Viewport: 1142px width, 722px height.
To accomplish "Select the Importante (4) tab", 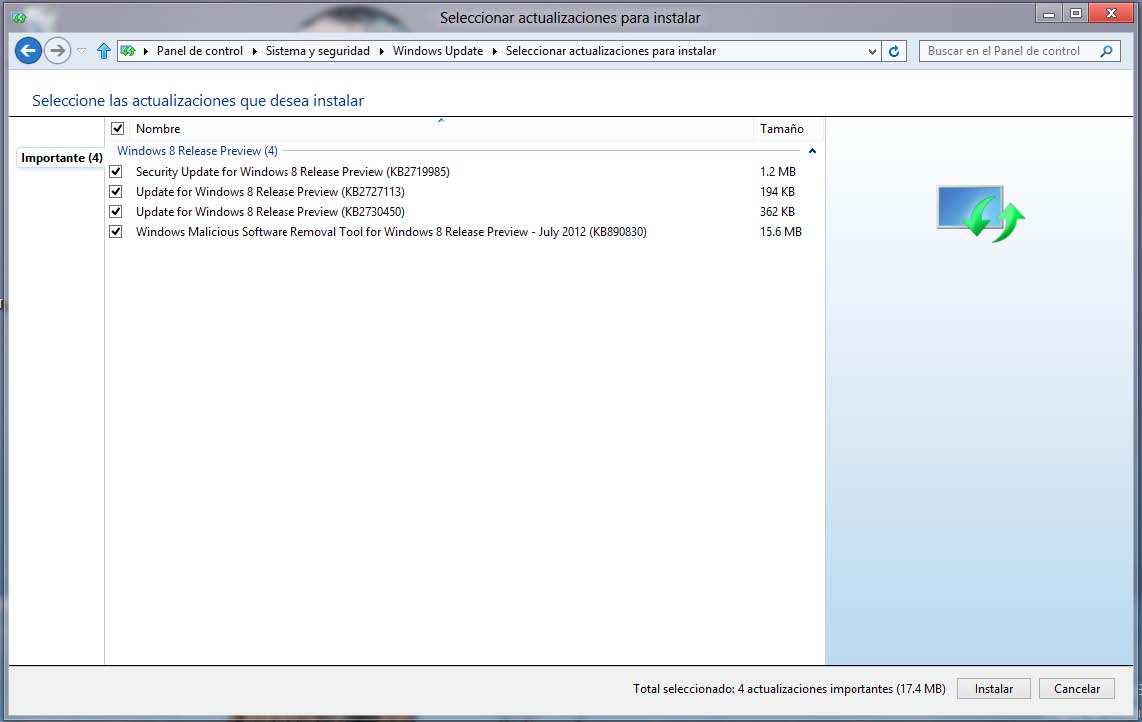I will 61,158.
